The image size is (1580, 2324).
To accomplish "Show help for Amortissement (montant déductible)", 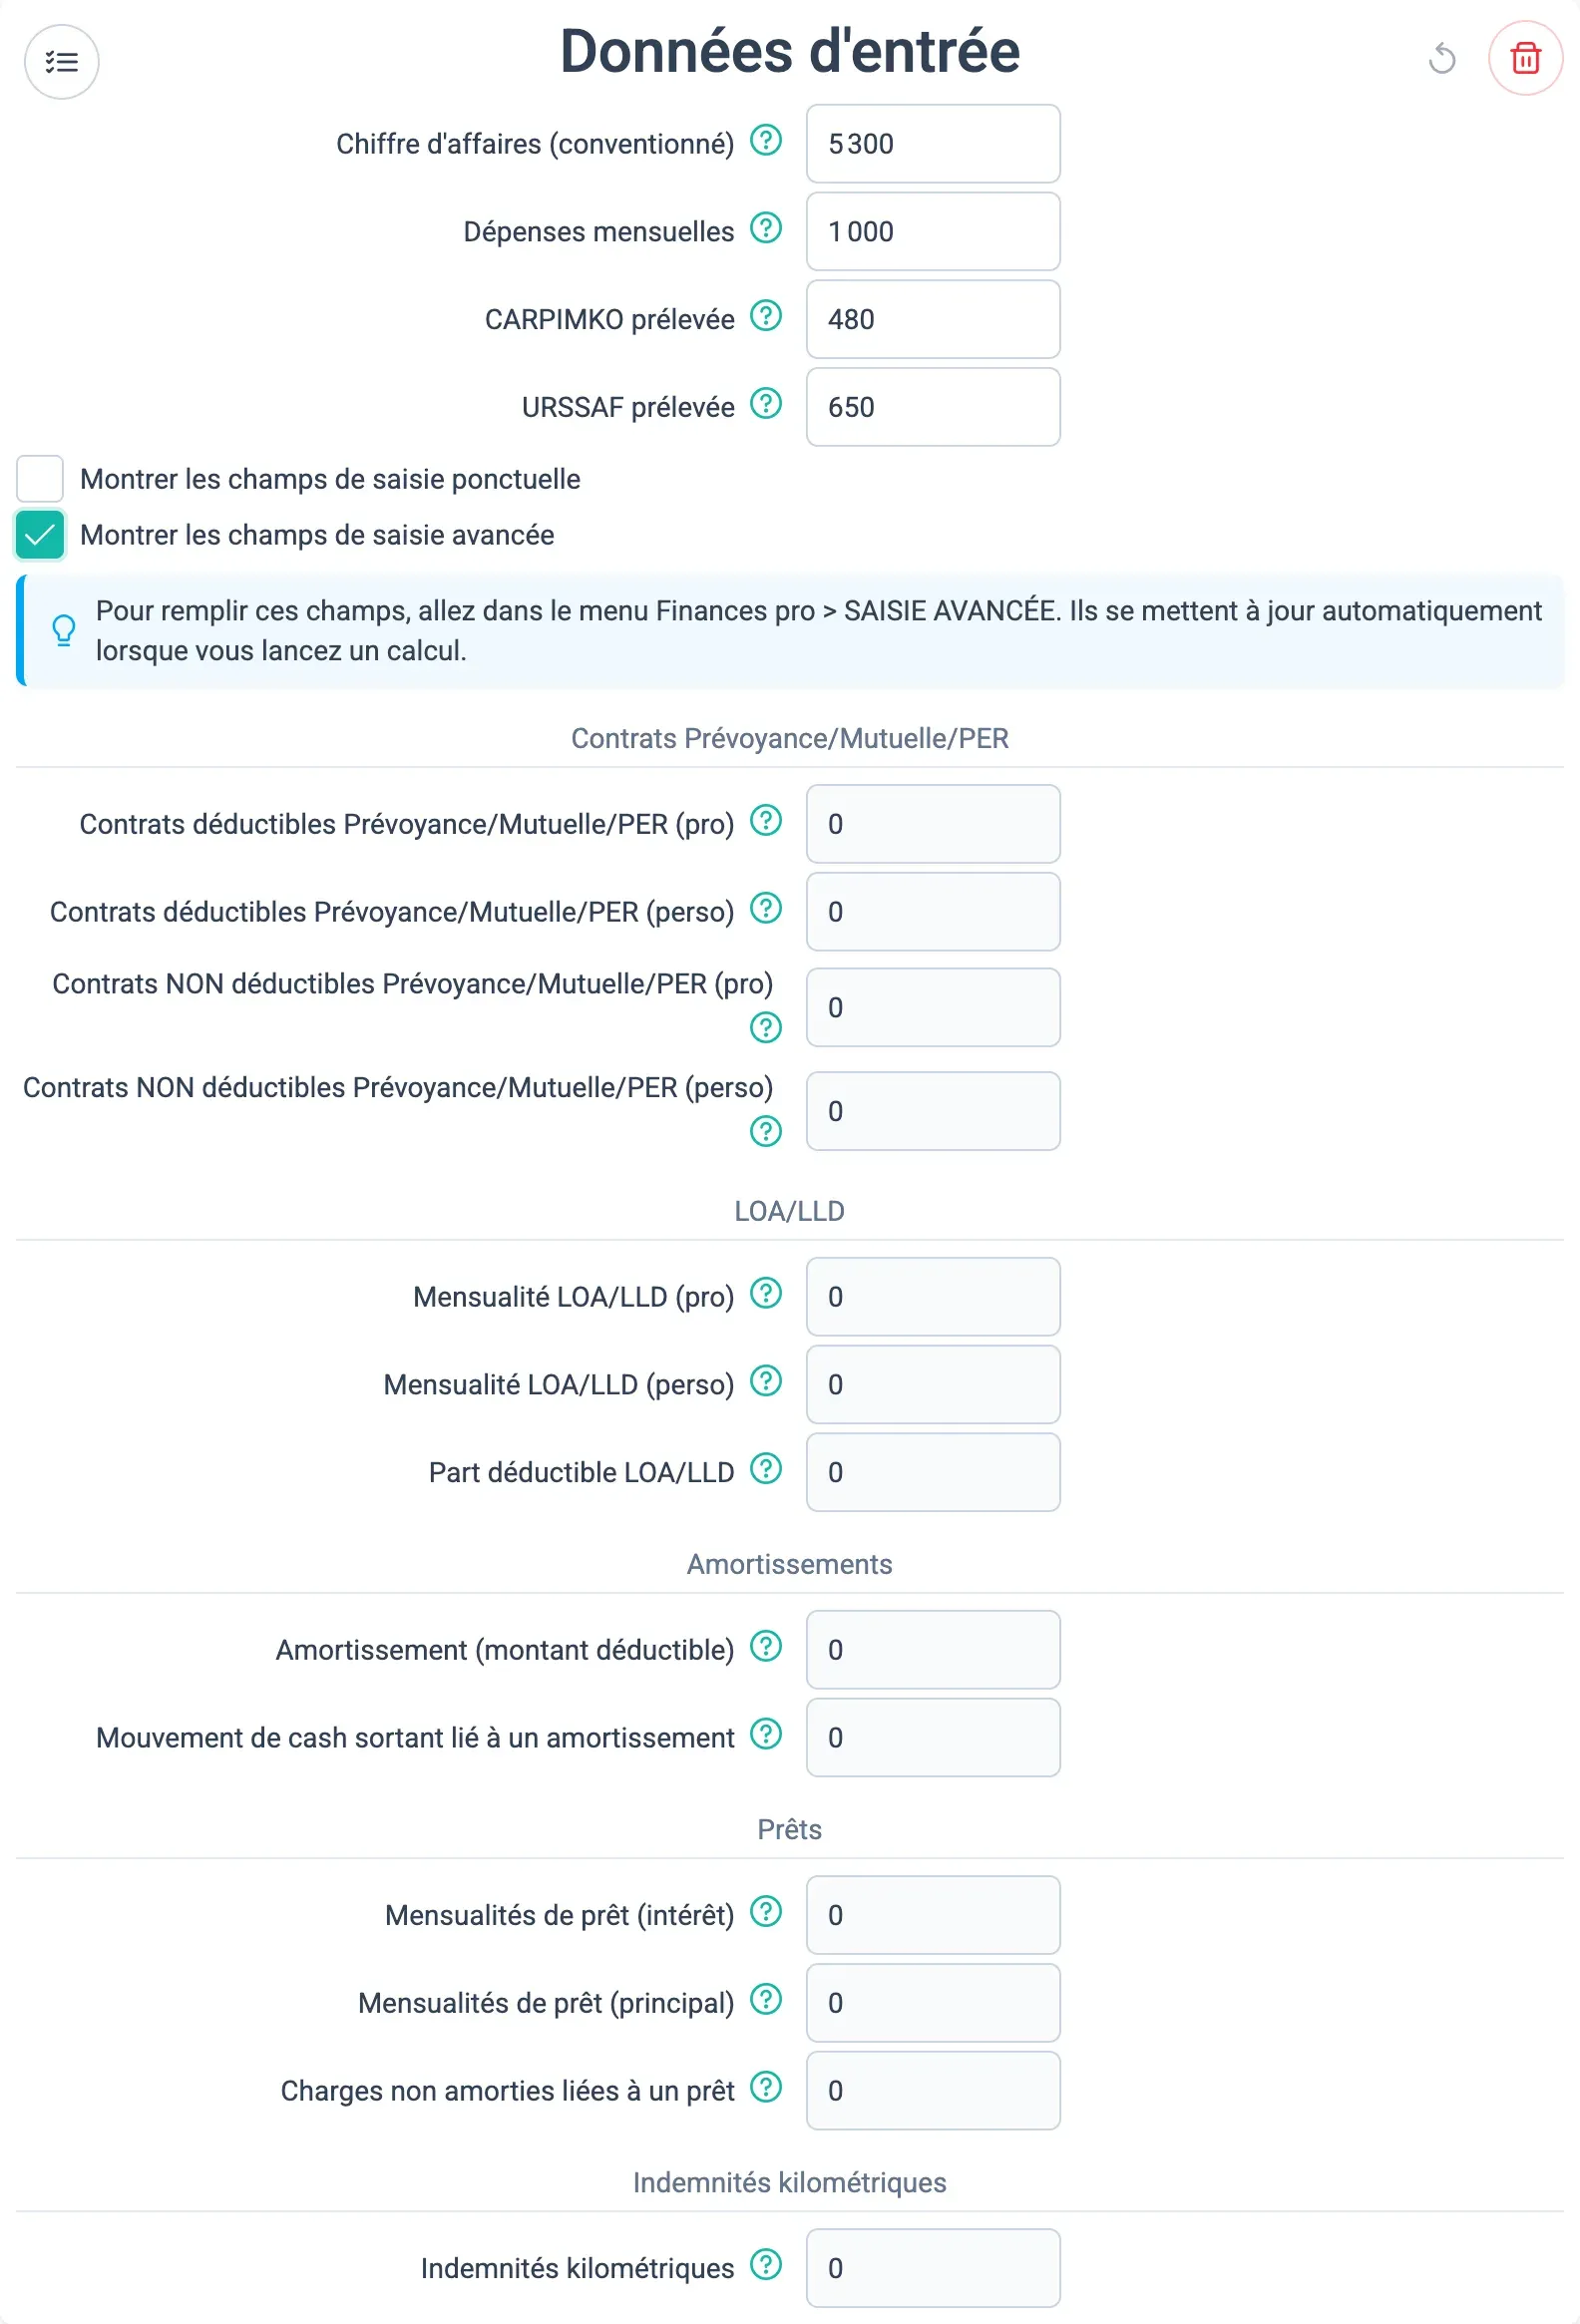I will 766,1646.
